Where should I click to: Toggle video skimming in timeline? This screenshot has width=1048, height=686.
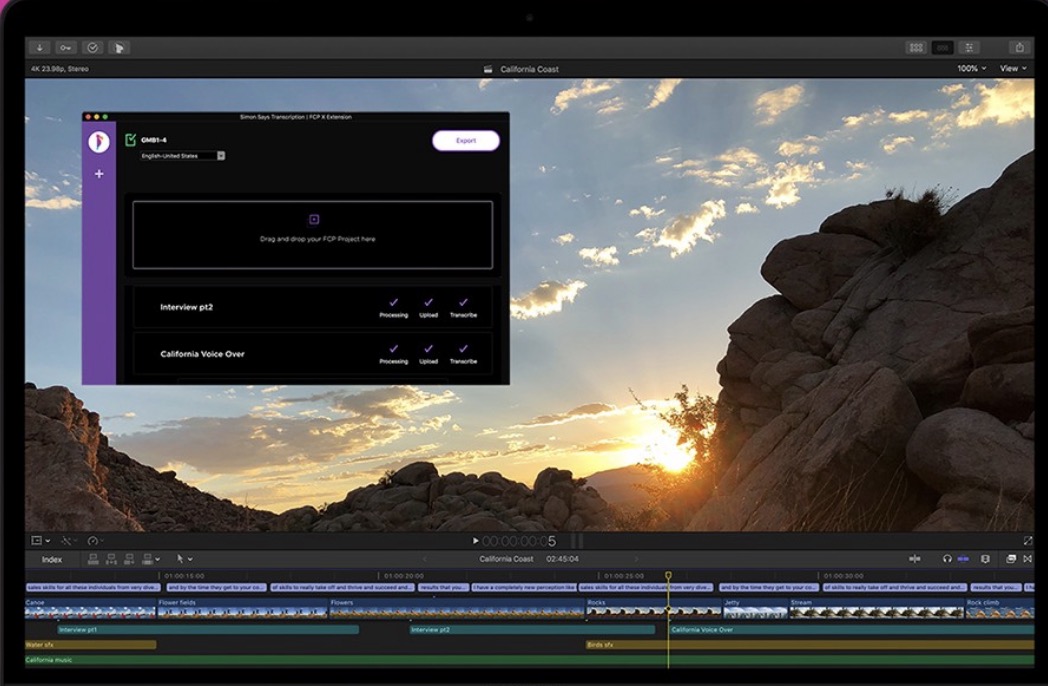(914, 559)
